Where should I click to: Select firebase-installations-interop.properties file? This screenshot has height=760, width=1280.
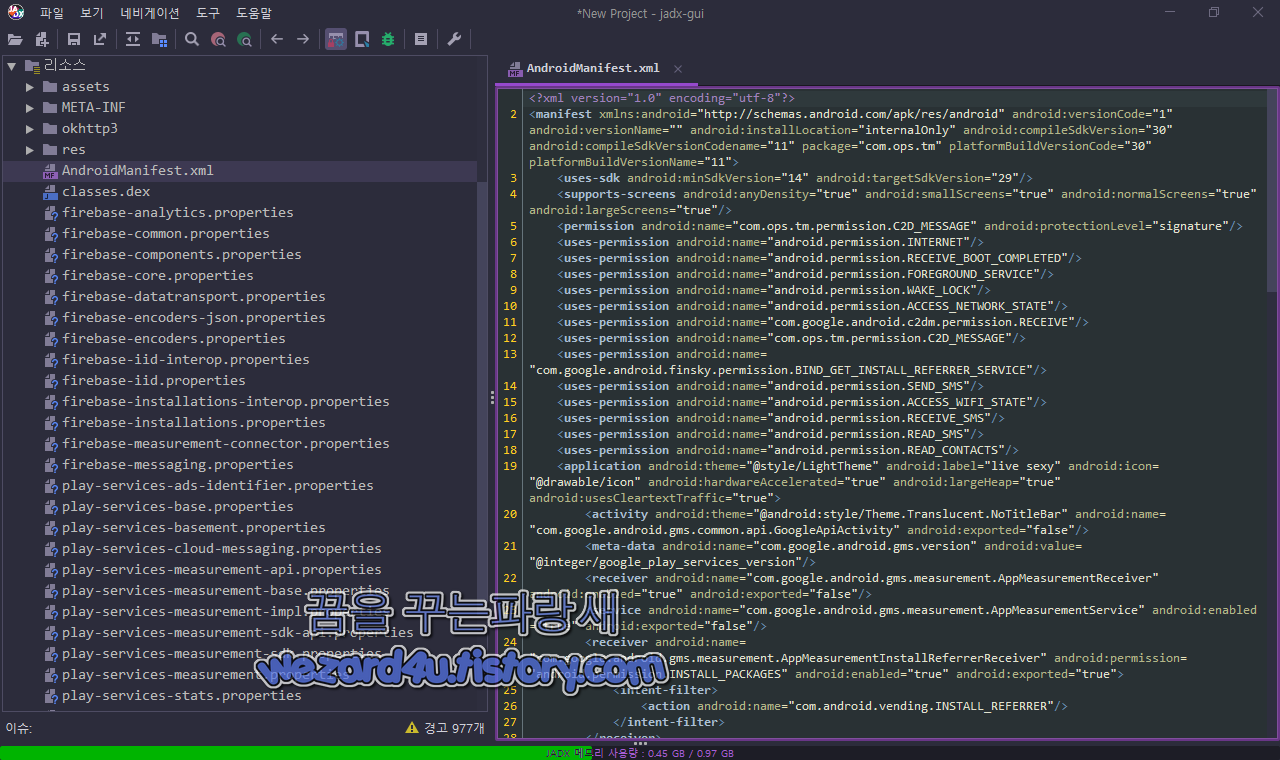pos(226,402)
